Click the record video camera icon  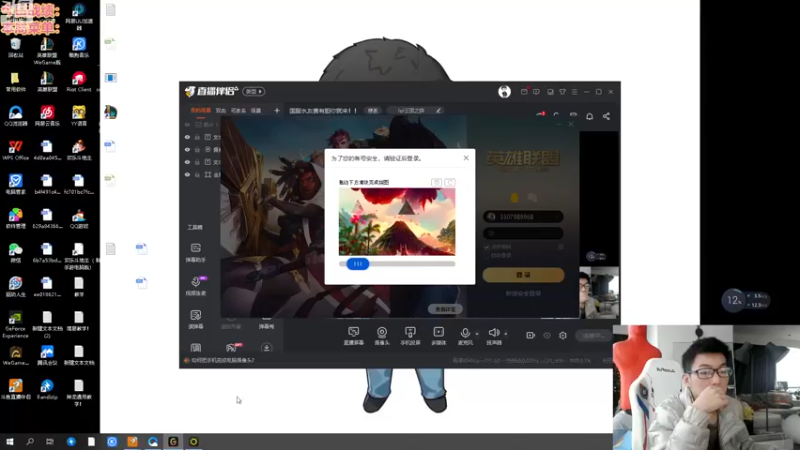(531, 335)
